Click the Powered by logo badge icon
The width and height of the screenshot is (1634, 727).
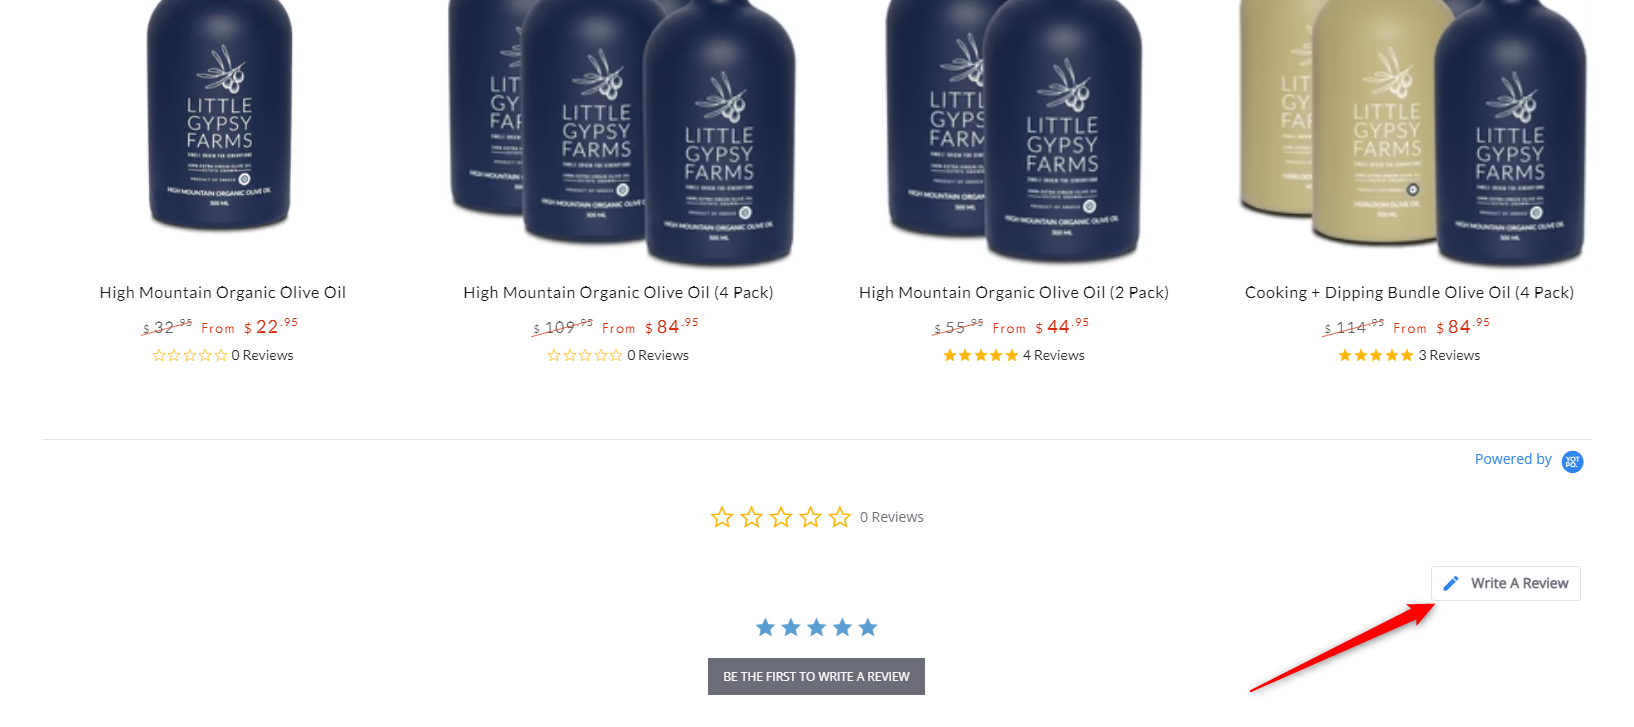click(1572, 461)
